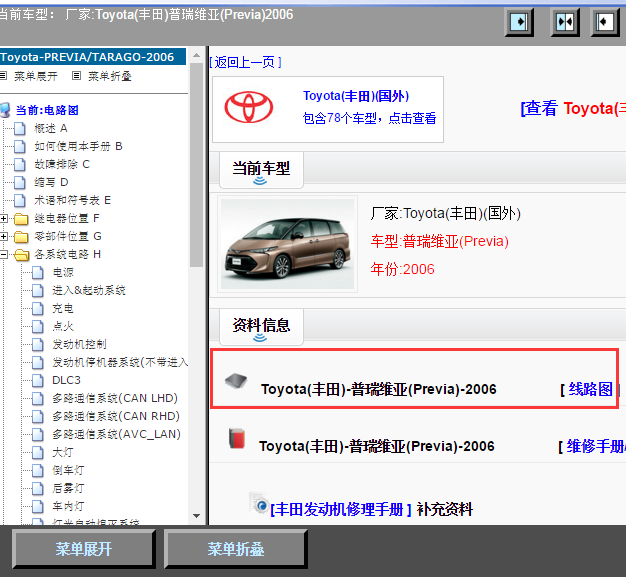Open tree item 车内灯
626x581 pixels.
coord(68,507)
